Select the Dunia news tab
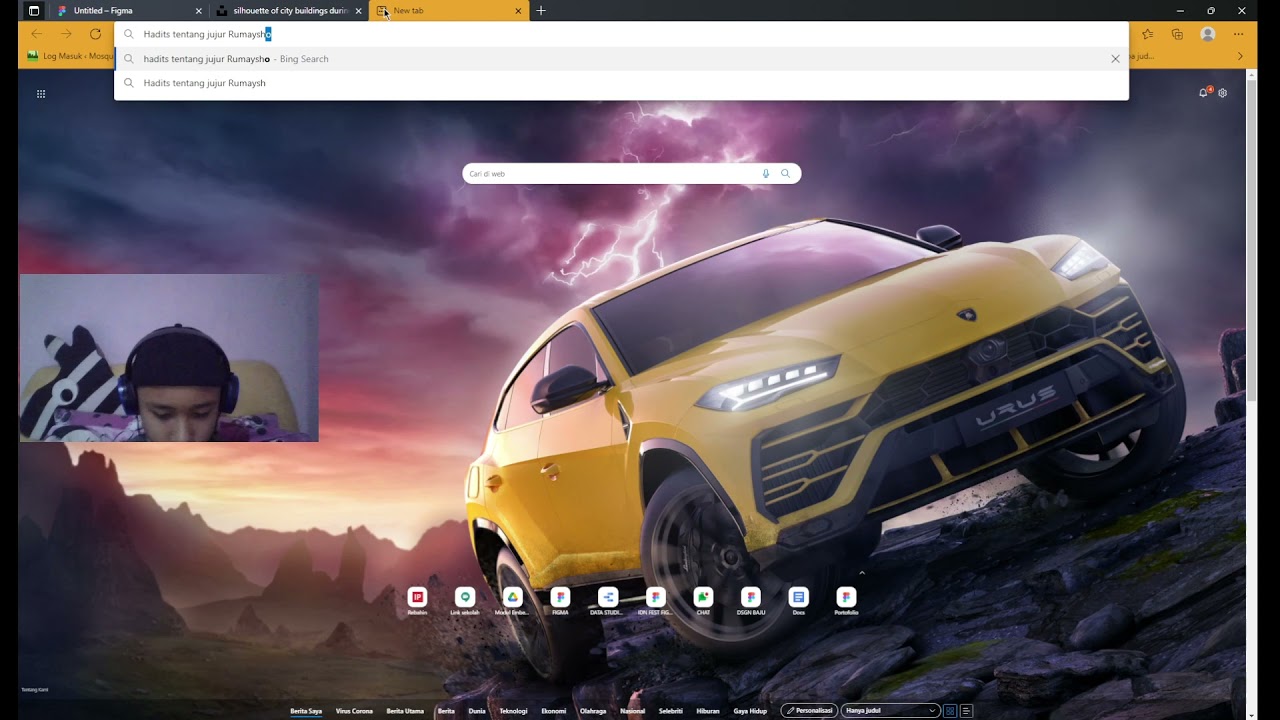 [x=477, y=711]
